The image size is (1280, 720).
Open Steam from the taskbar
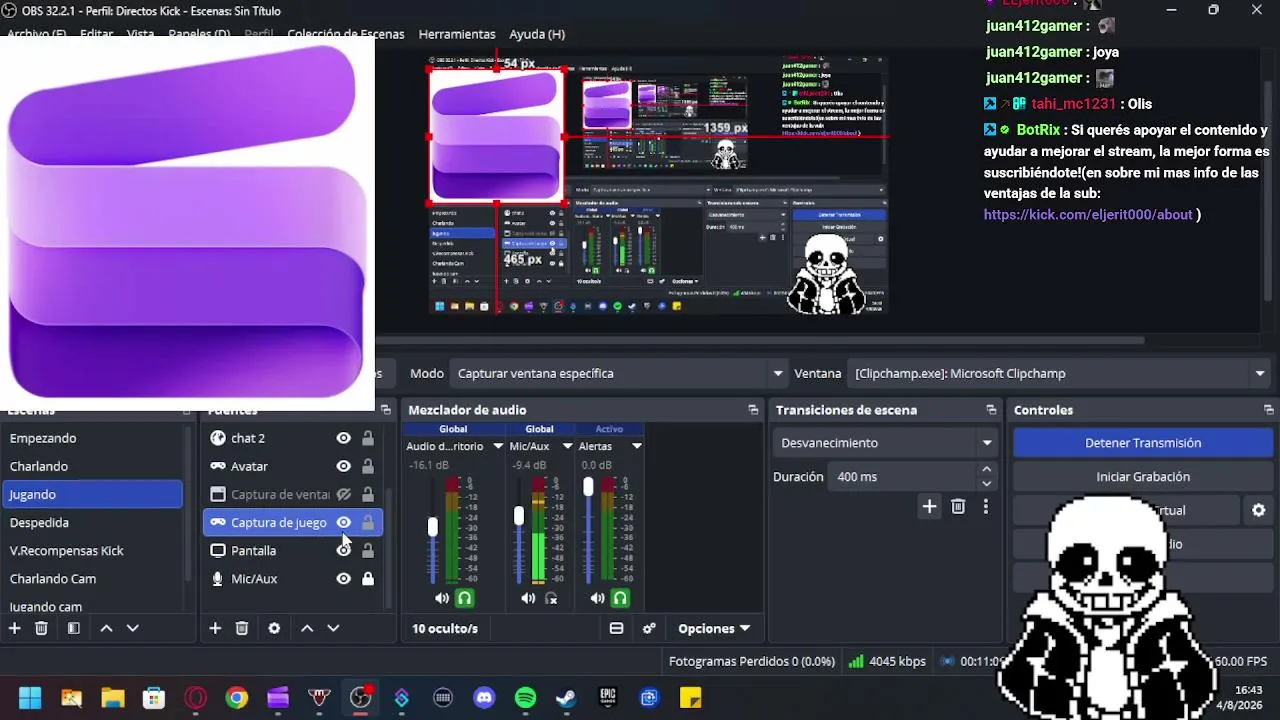point(566,697)
